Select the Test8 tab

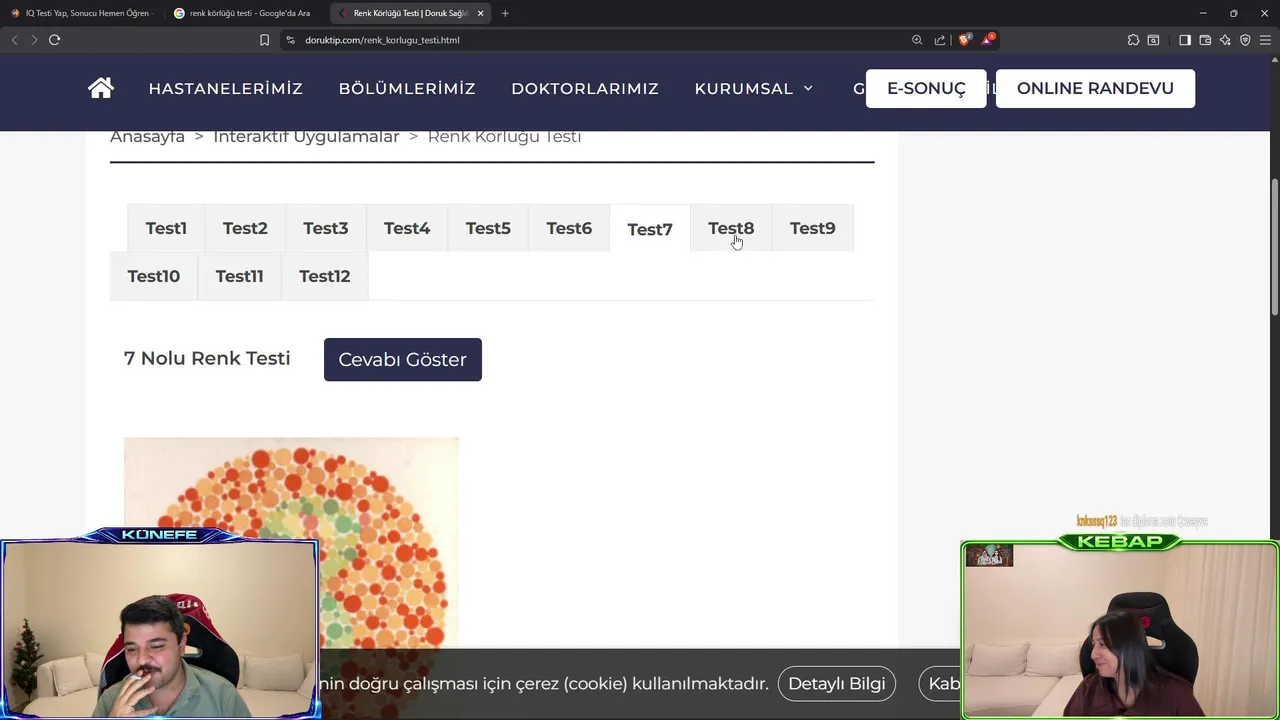[731, 228]
